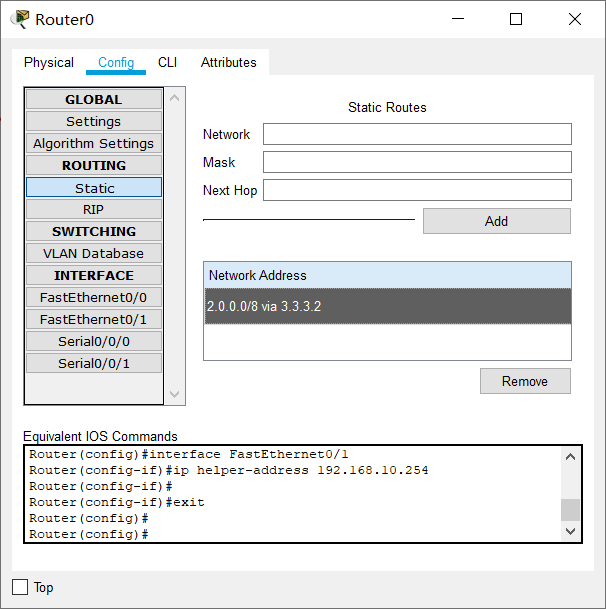This screenshot has height=609, width=606.
Task: Click the ip helper-address 192.168.10.254 line
Action: [229, 470]
